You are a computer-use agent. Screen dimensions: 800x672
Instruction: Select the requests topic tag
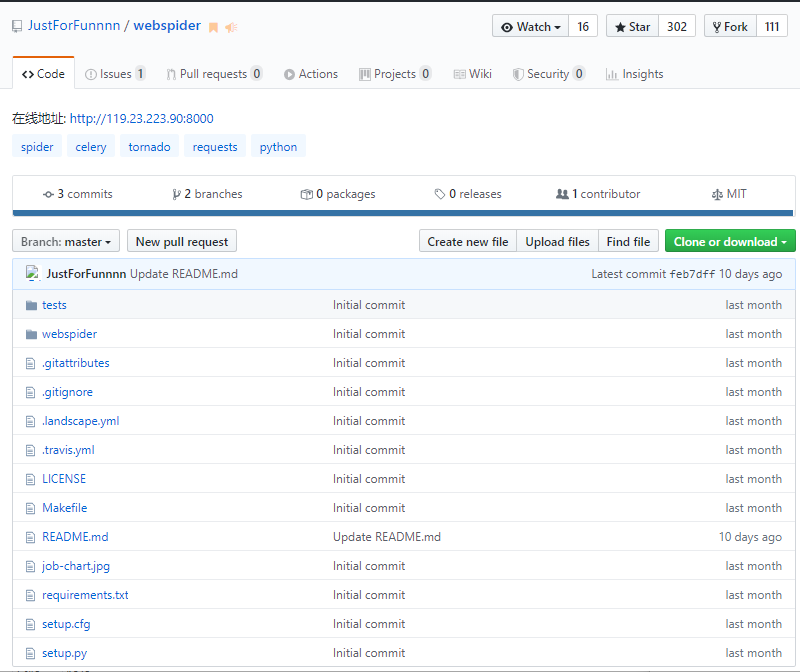[215, 147]
